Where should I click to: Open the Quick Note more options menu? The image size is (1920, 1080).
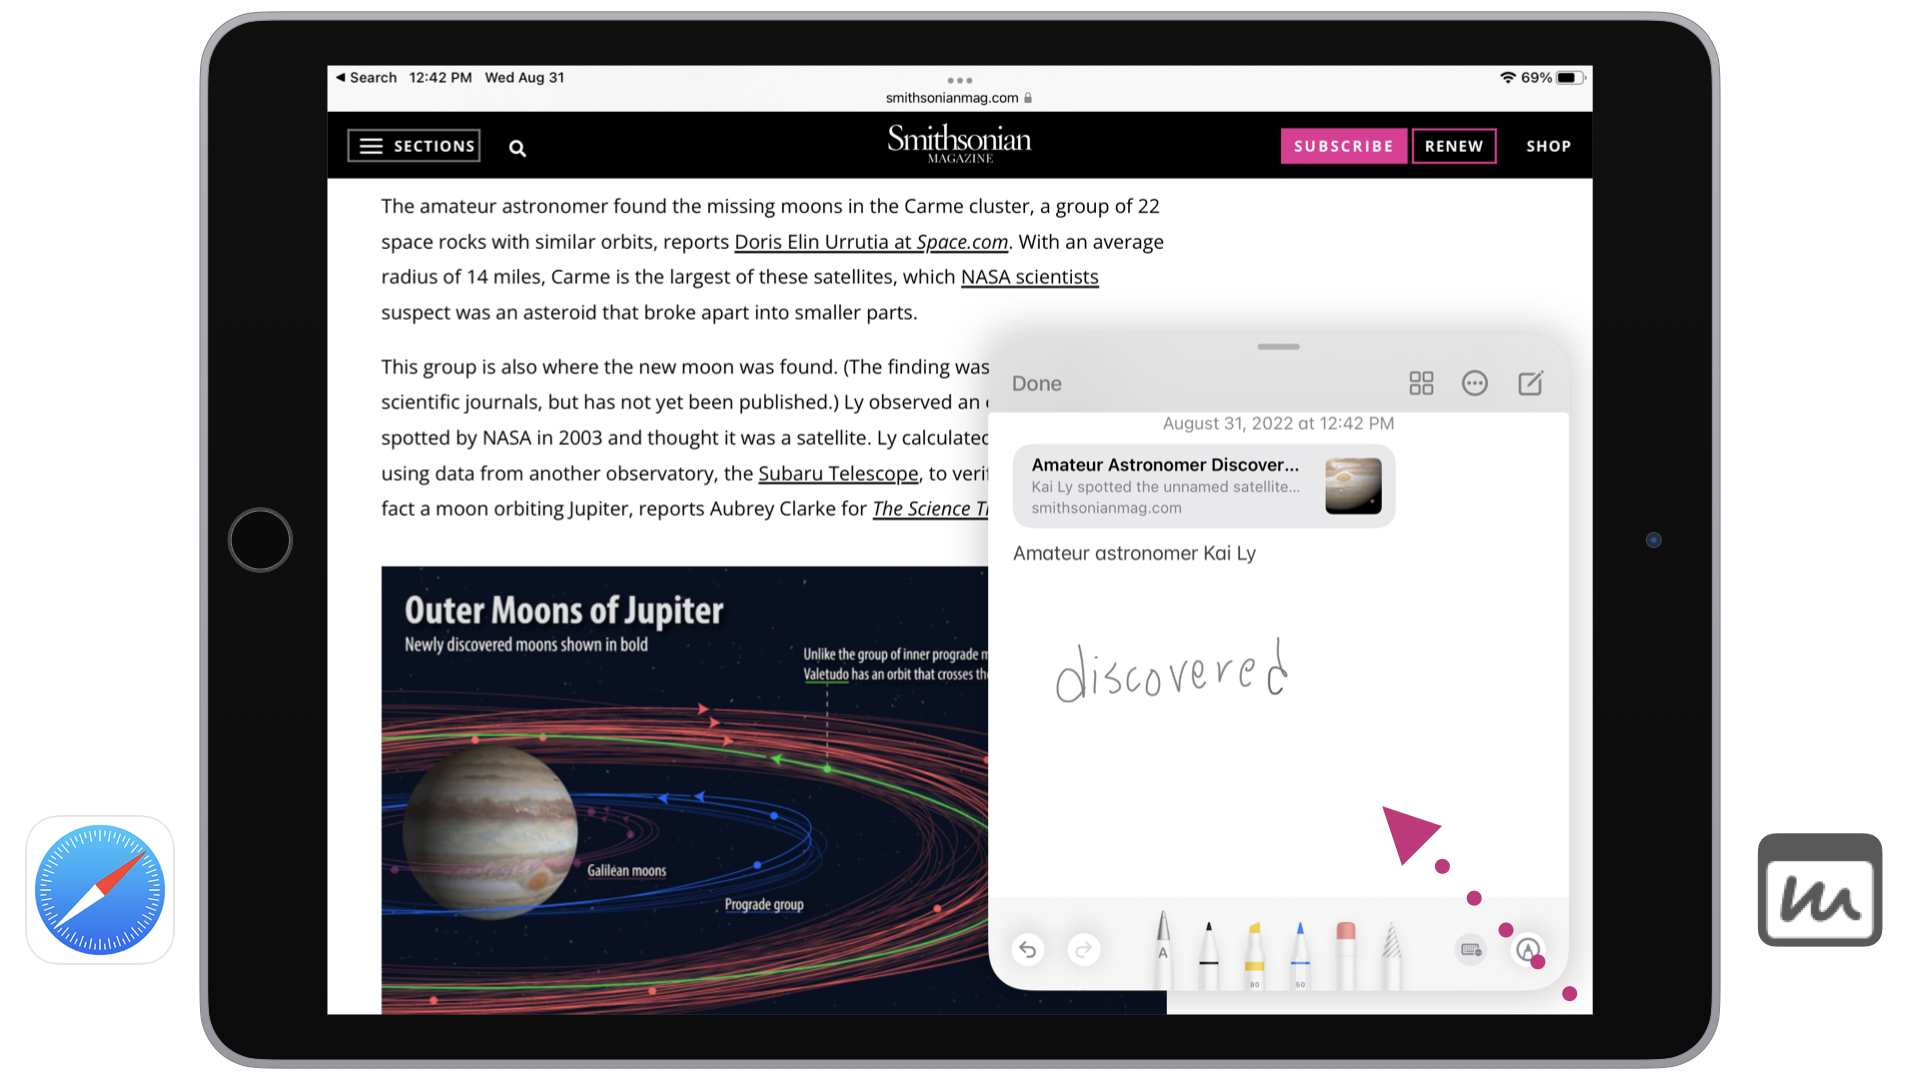coord(1475,383)
